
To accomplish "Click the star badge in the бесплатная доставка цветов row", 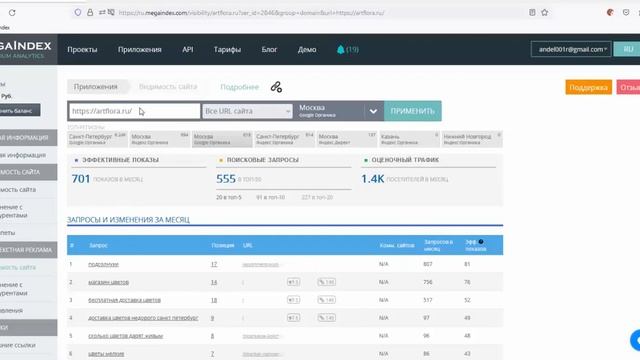I will click(293, 300).
